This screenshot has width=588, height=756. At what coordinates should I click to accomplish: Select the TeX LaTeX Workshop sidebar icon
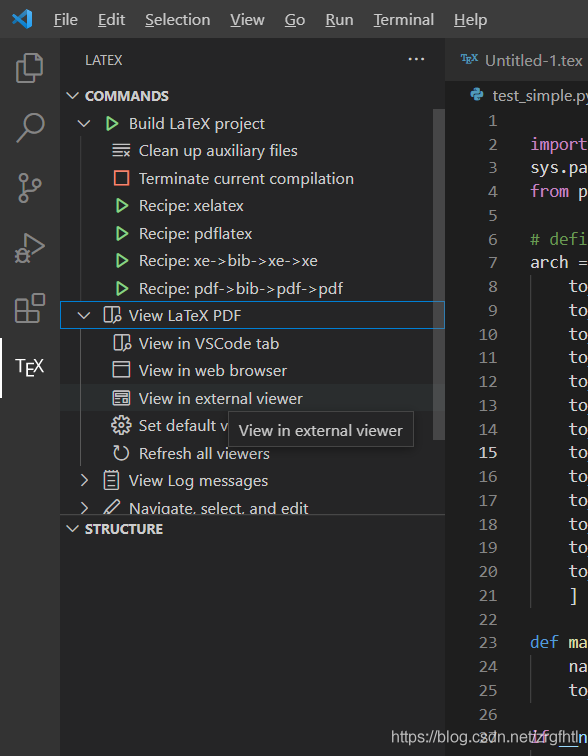(x=29, y=367)
